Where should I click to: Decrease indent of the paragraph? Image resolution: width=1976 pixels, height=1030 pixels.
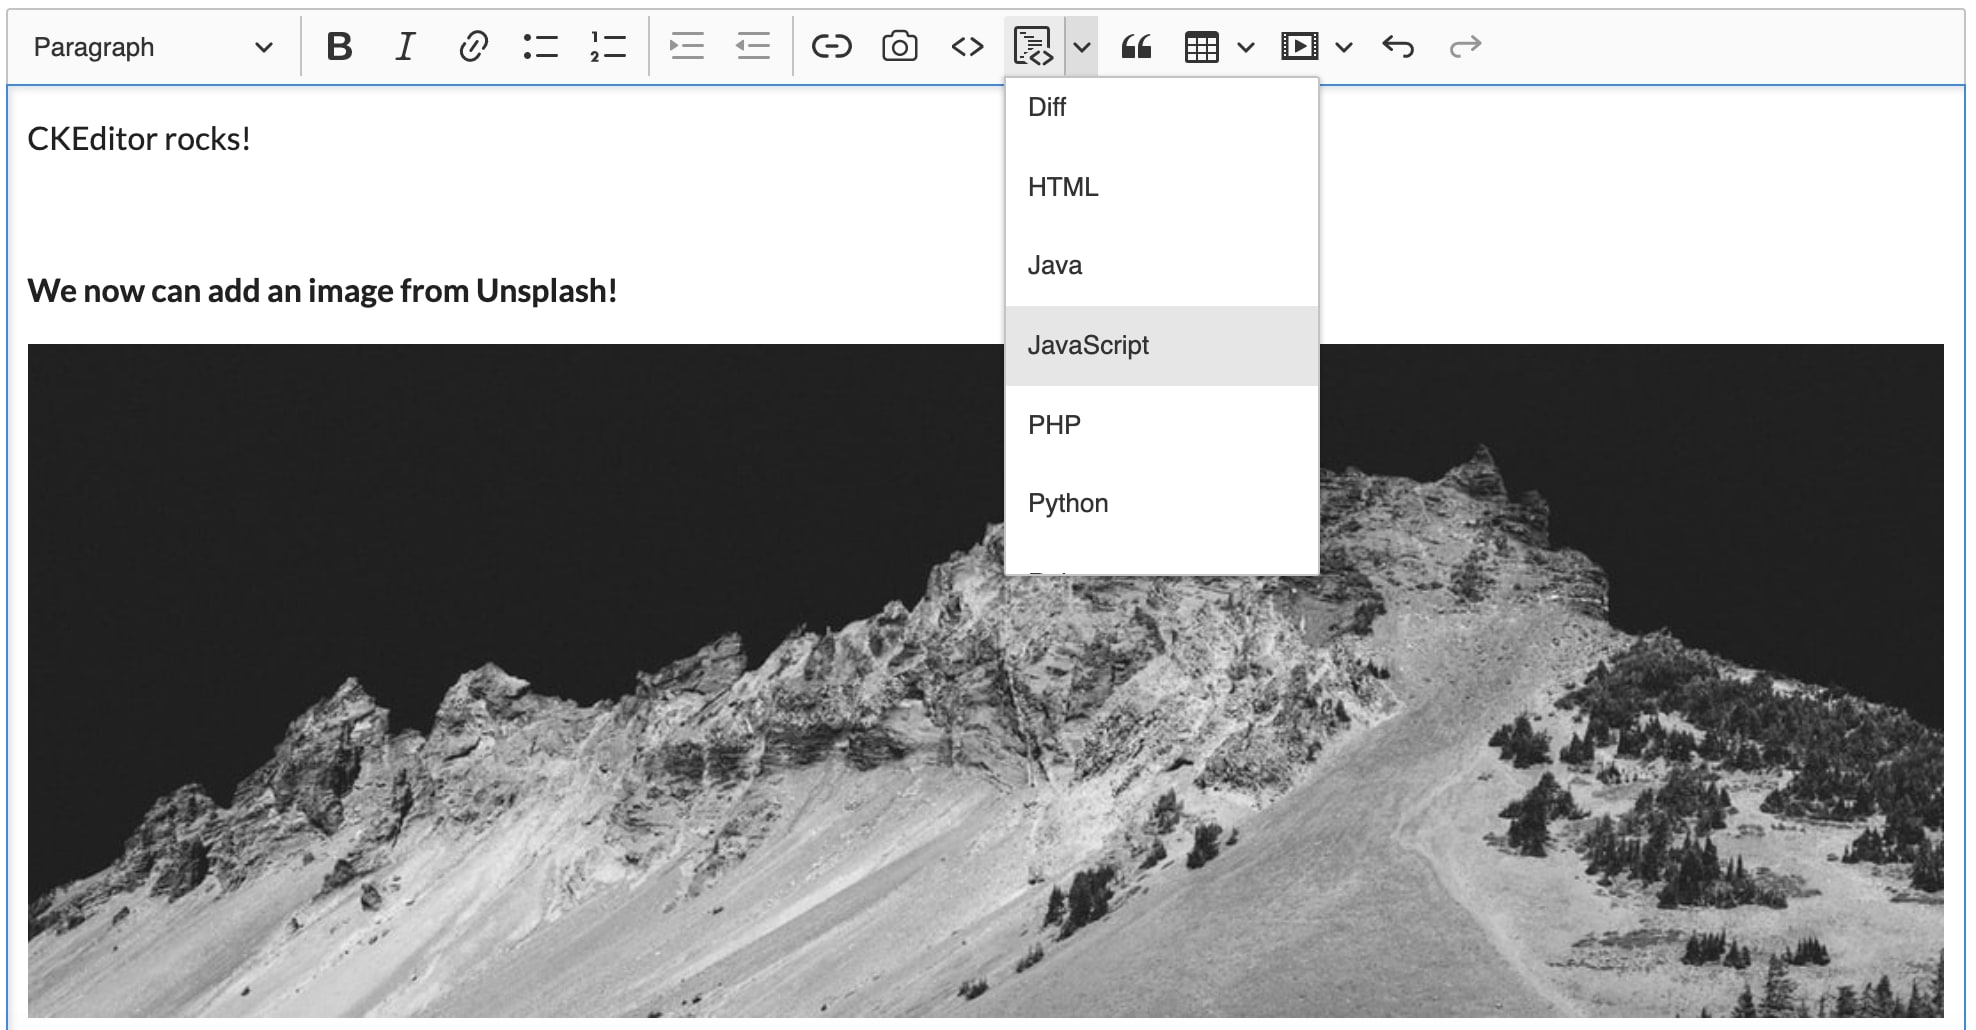[x=753, y=47]
